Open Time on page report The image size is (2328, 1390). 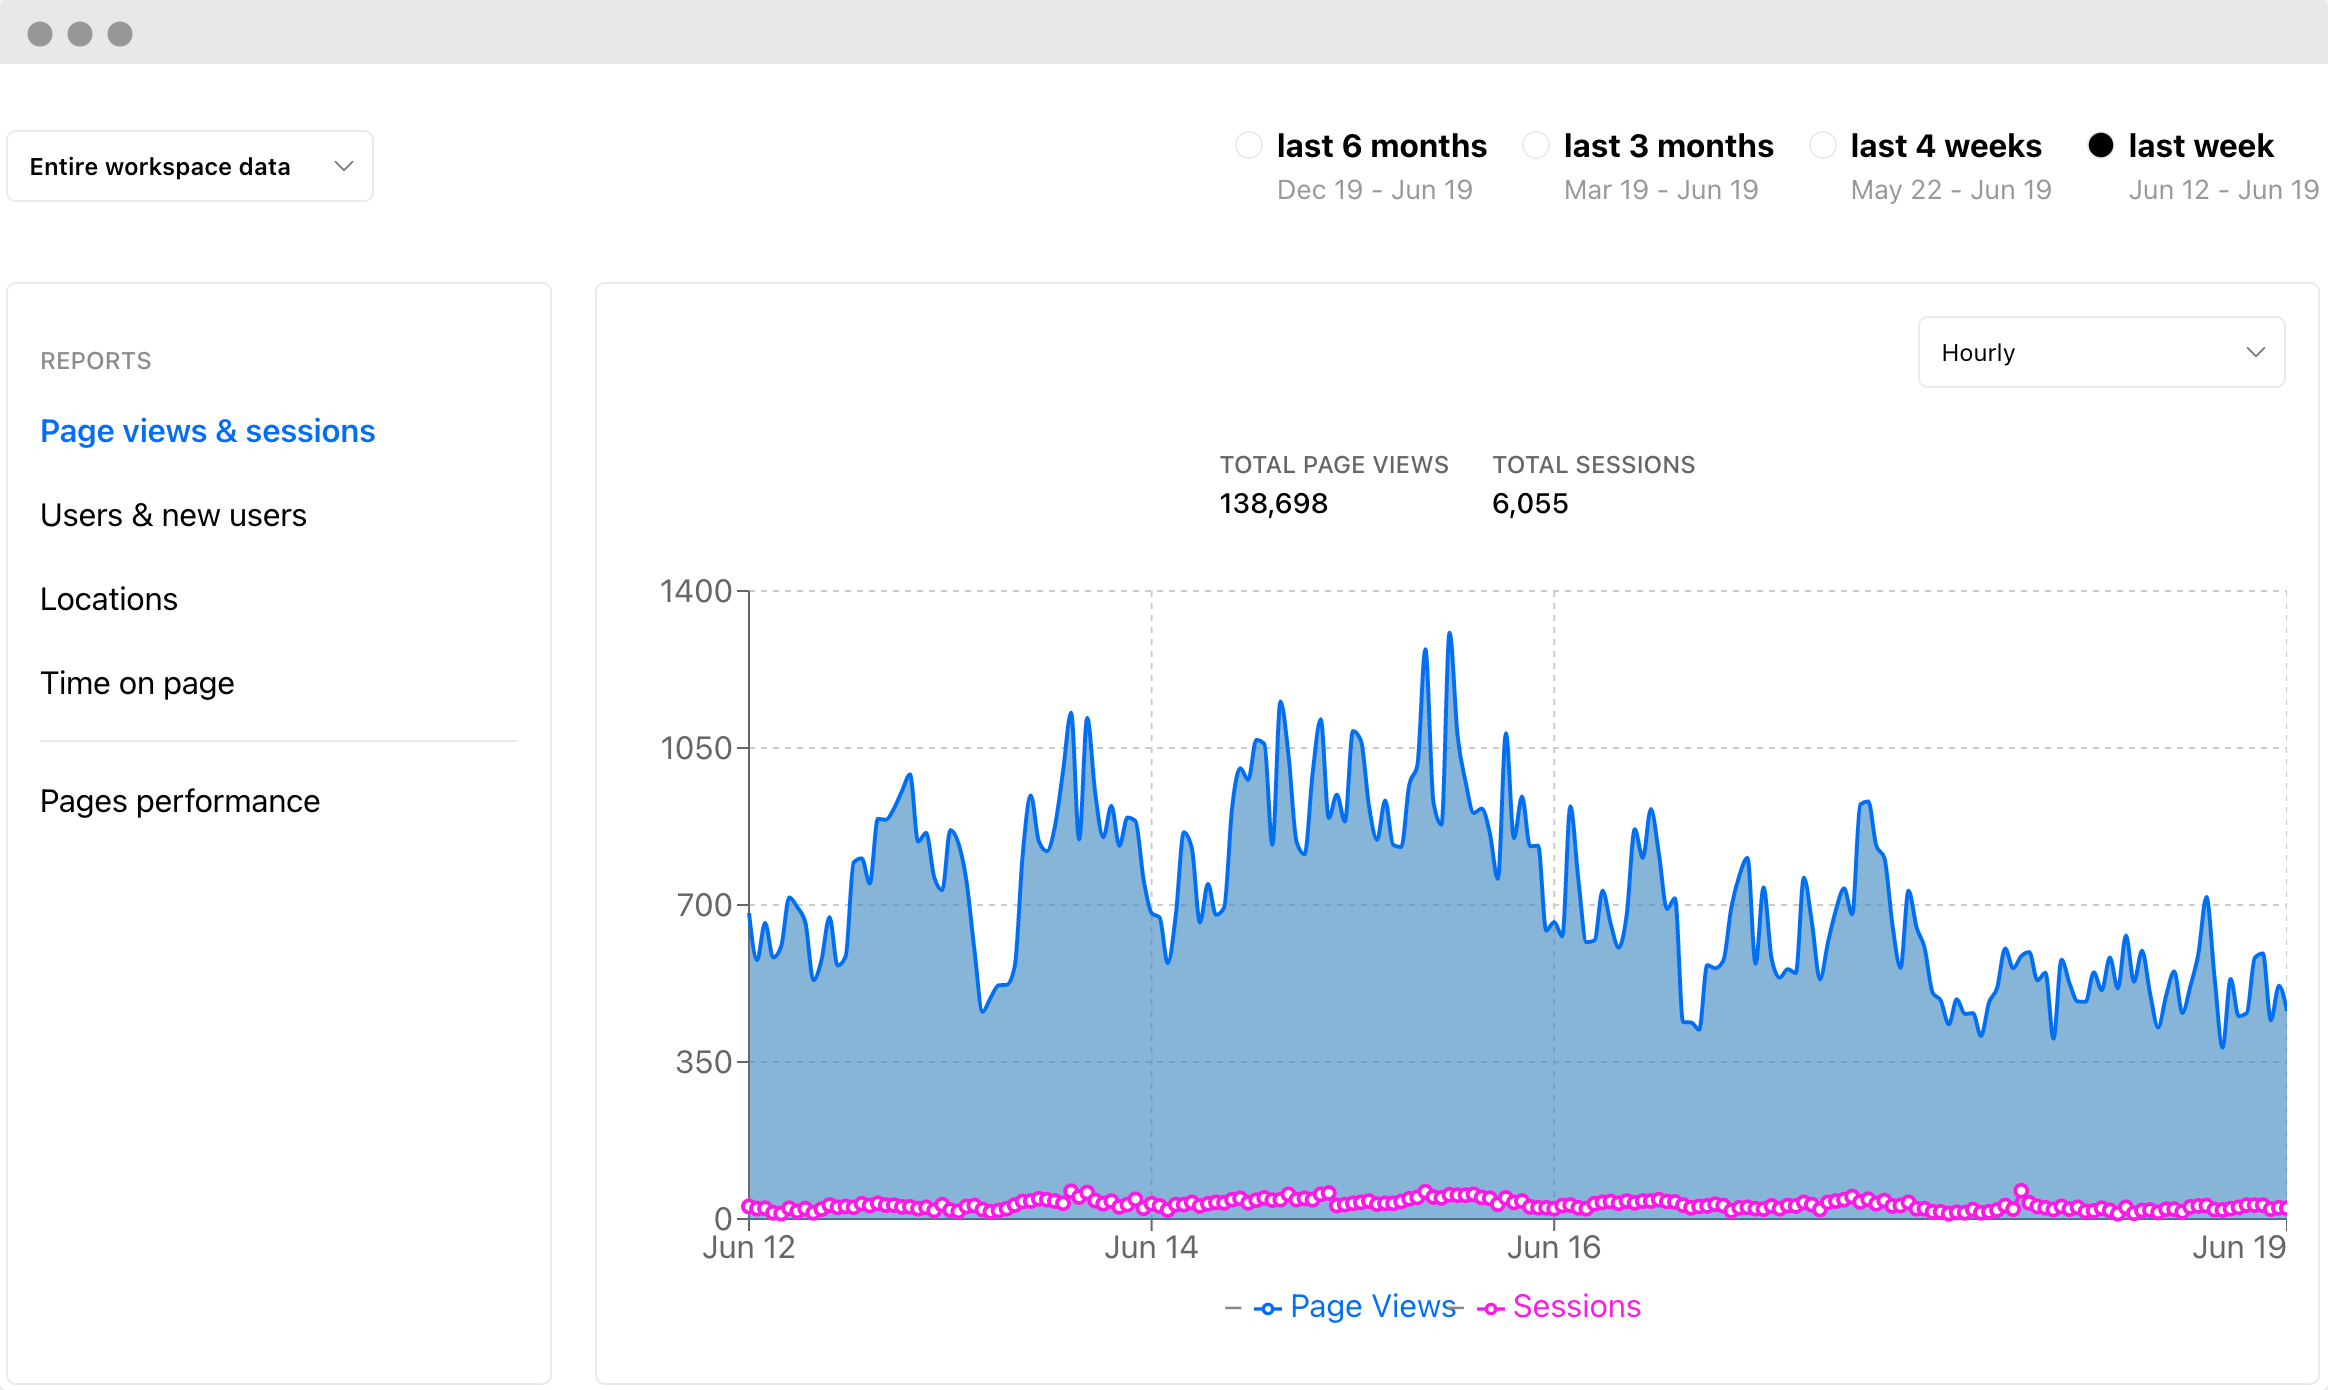tap(137, 683)
